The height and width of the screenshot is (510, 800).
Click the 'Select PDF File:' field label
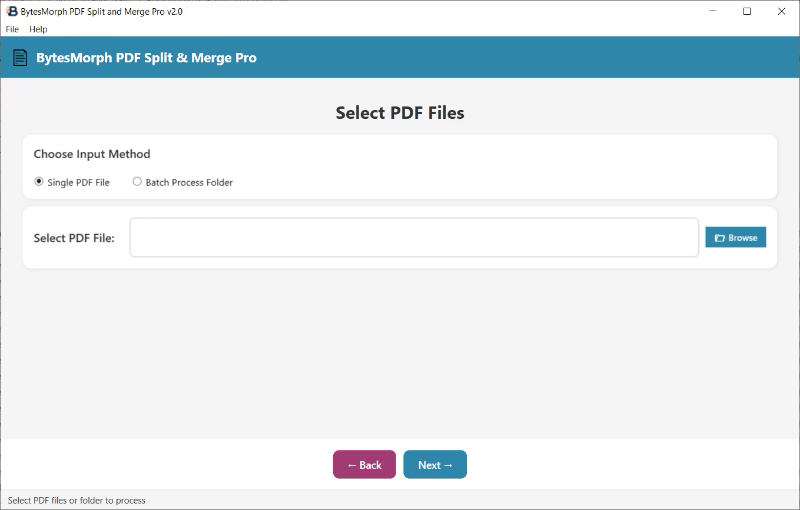[74, 238]
